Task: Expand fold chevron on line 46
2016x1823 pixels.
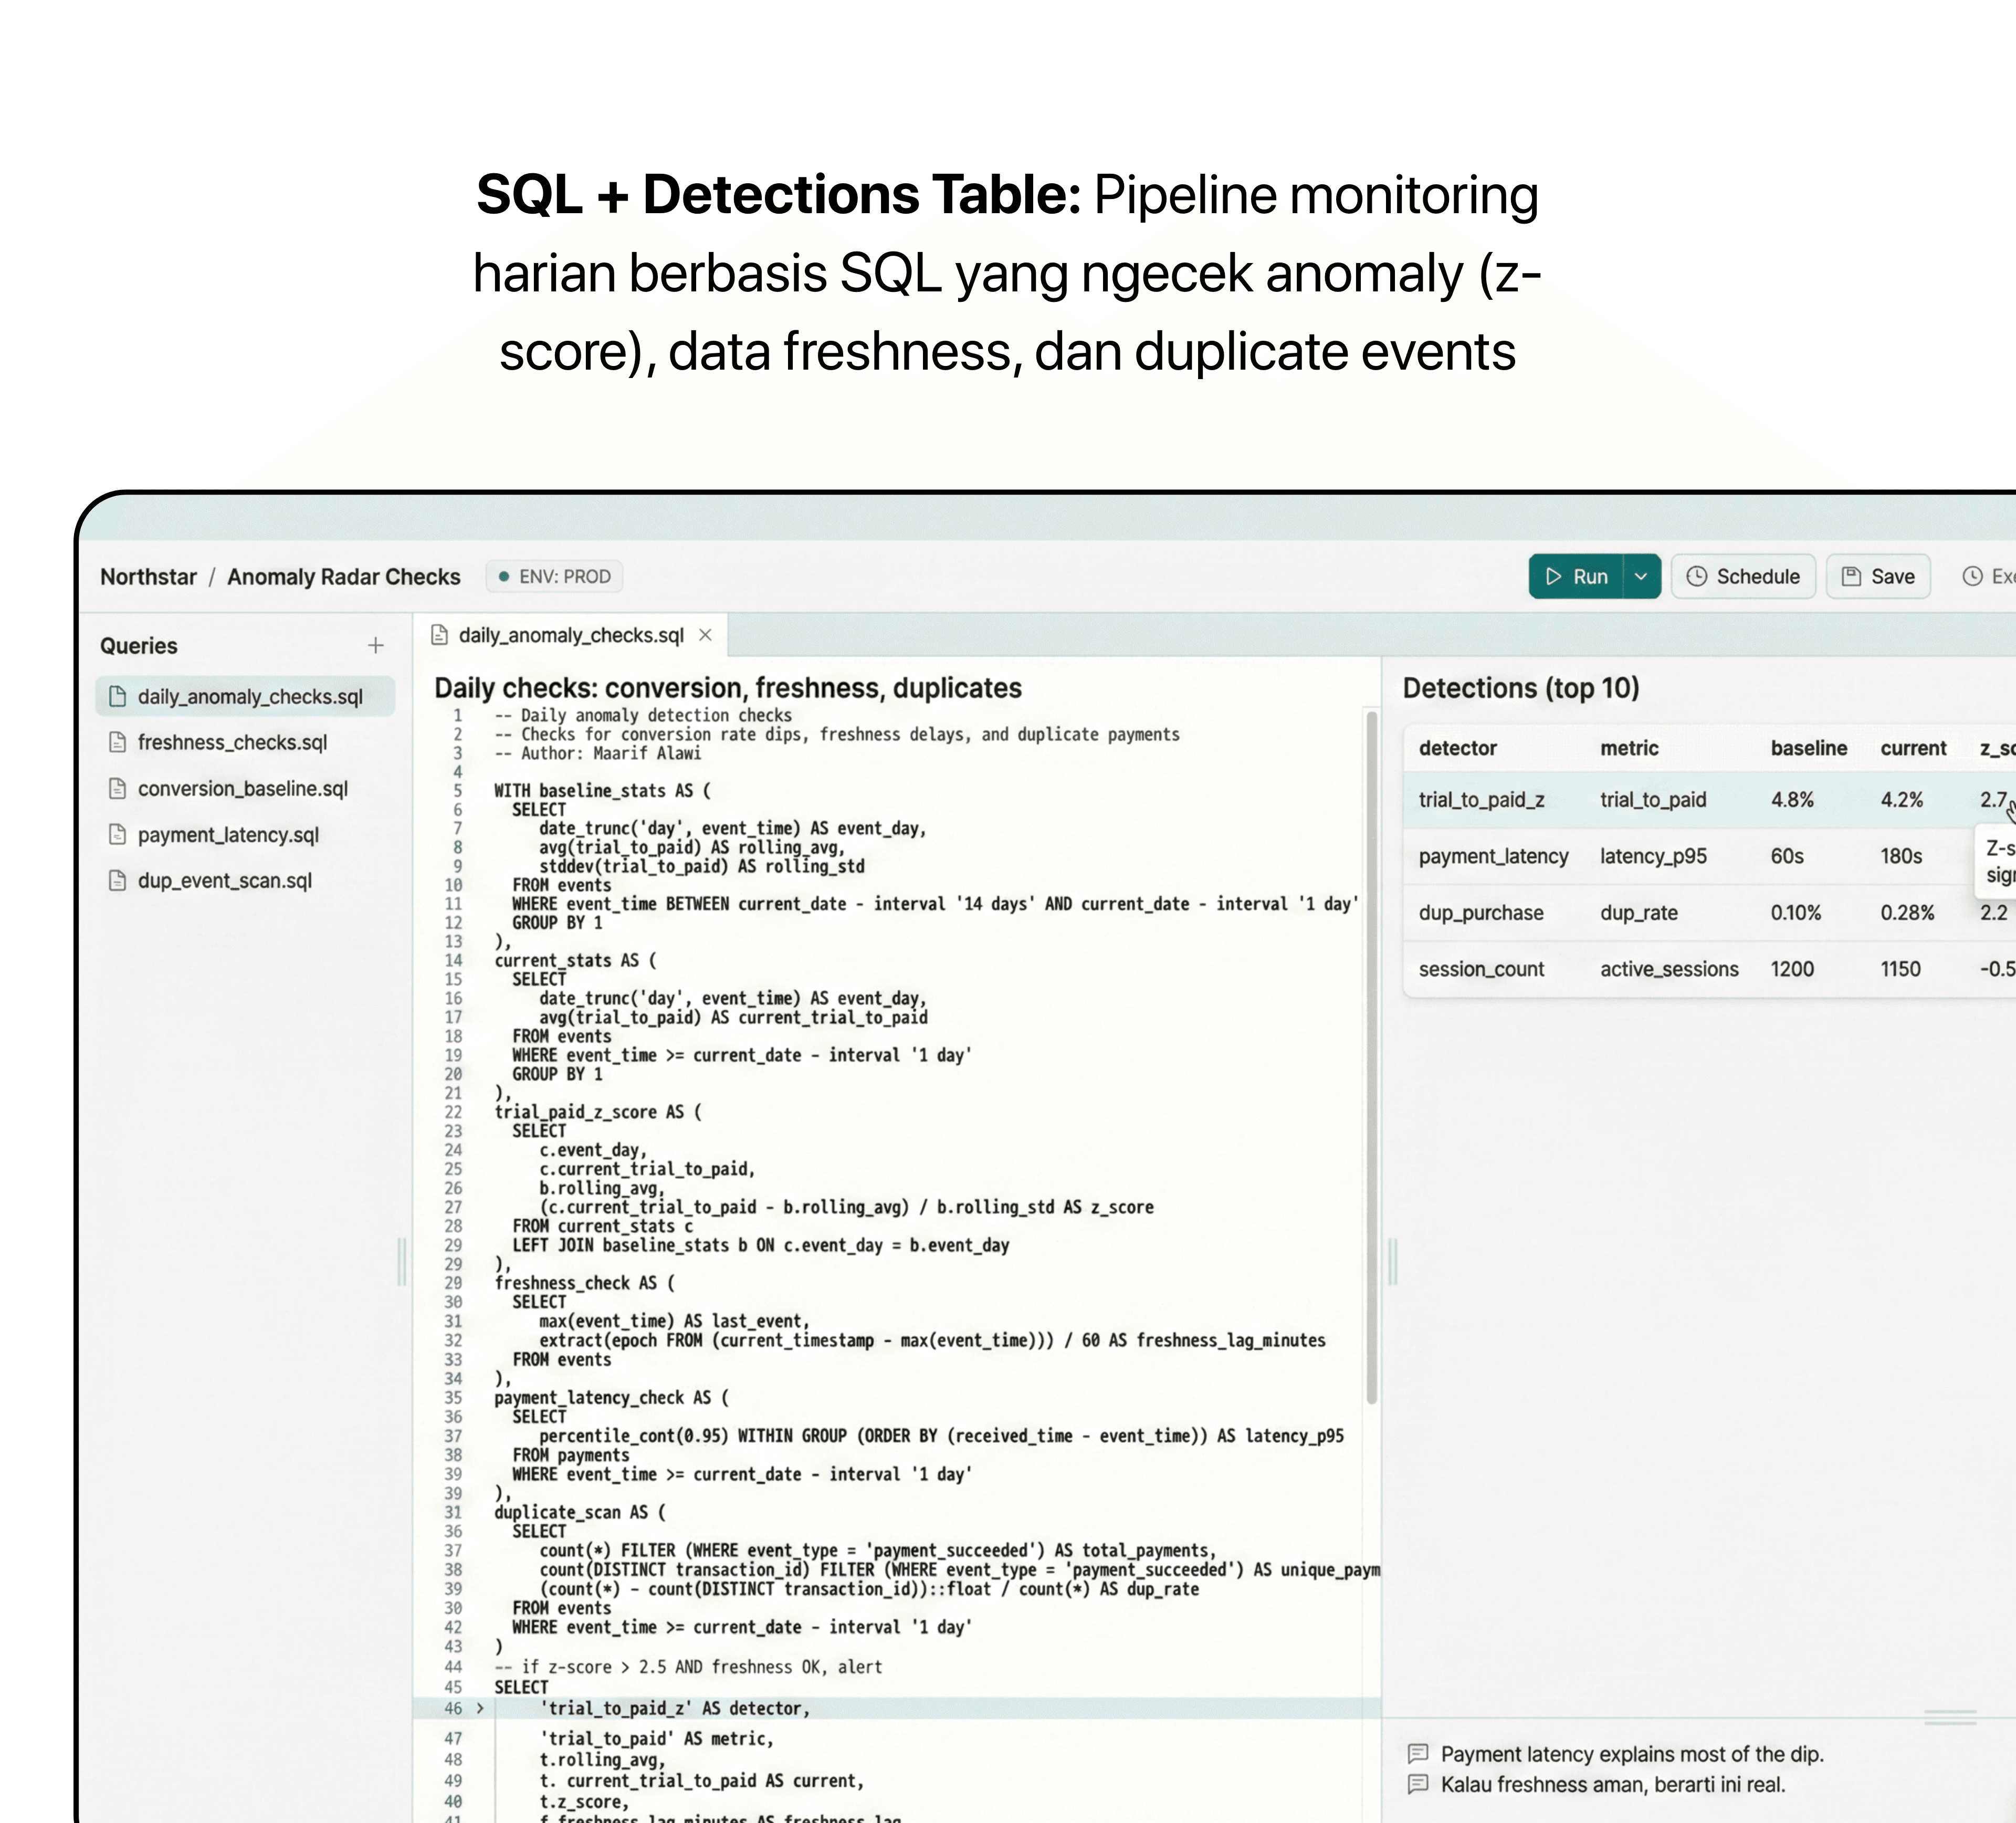Action: tap(480, 1708)
